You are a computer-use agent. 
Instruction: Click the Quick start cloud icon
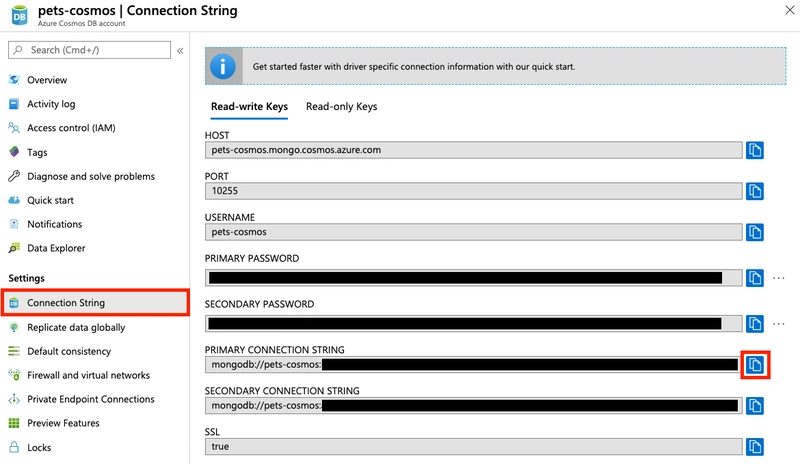14,200
